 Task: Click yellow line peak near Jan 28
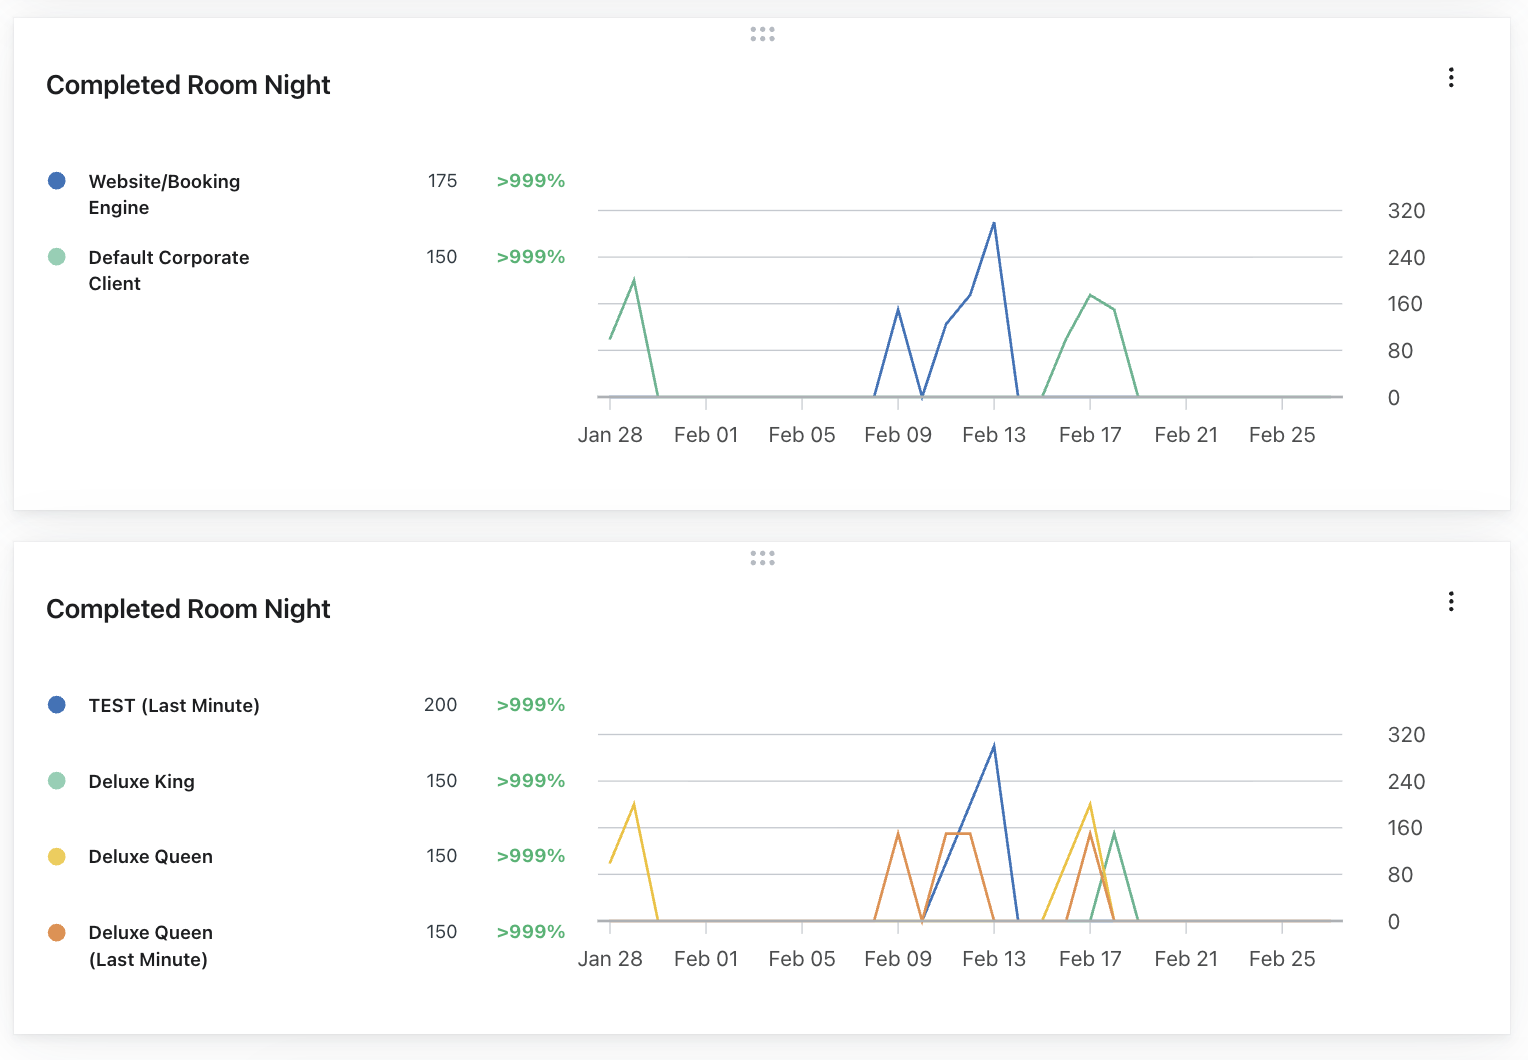click(634, 804)
